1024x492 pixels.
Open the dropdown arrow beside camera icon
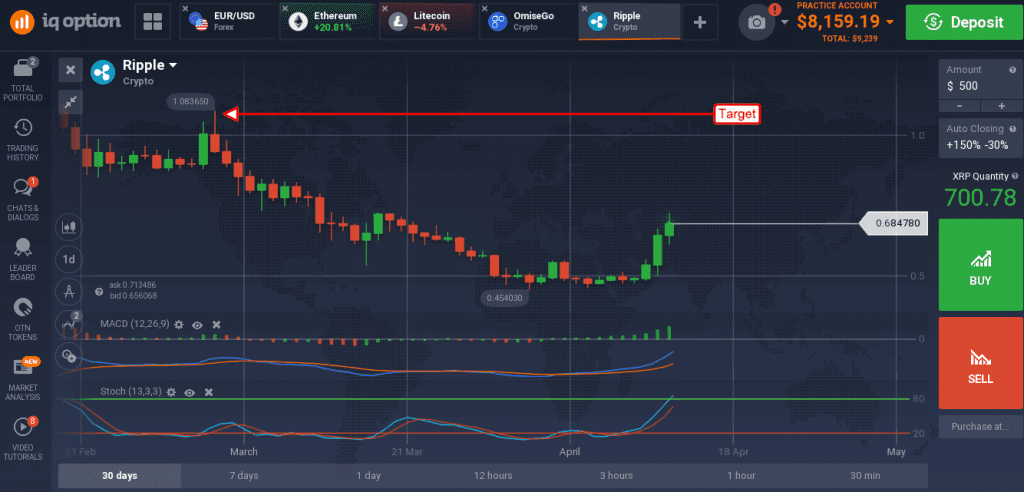click(784, 23)
